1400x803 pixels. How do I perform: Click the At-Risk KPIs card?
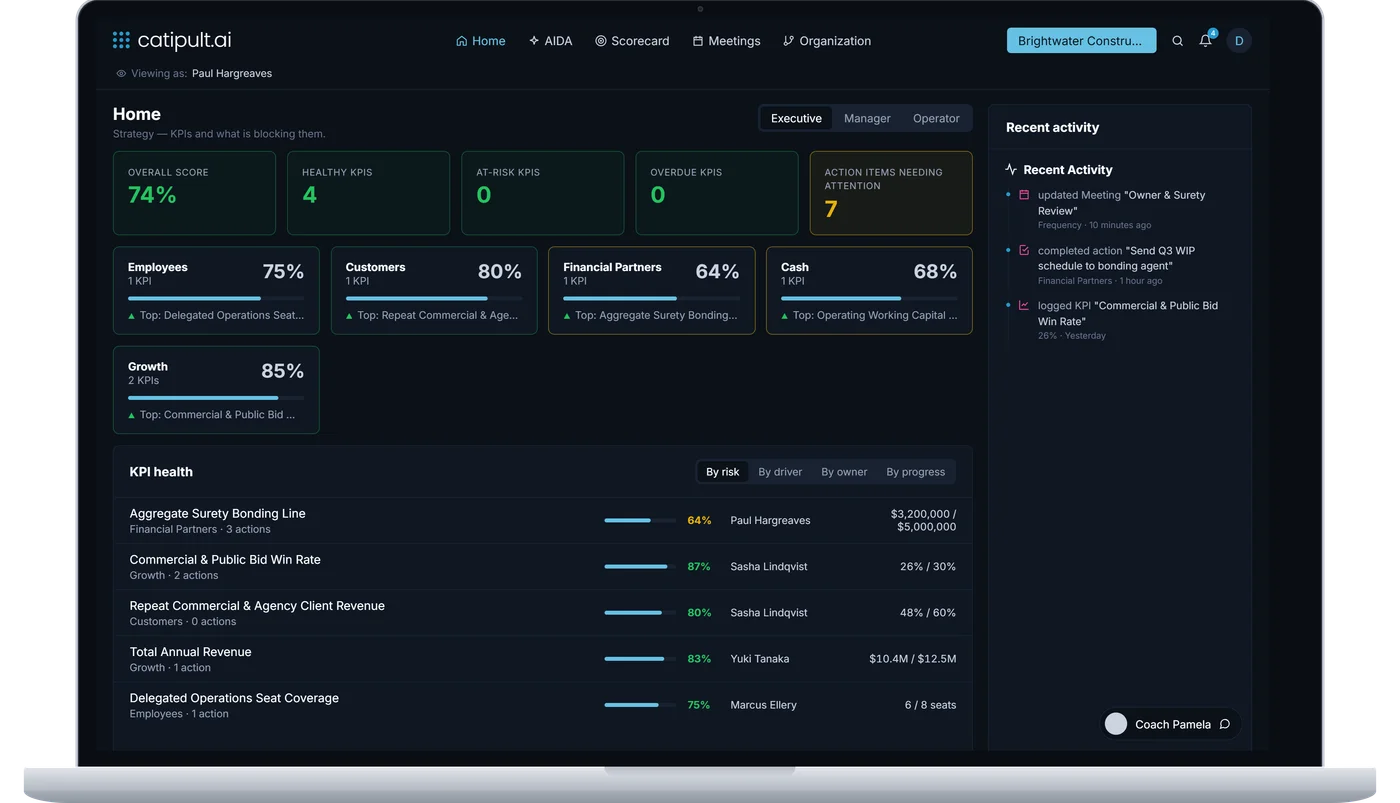tap(543, 193)
